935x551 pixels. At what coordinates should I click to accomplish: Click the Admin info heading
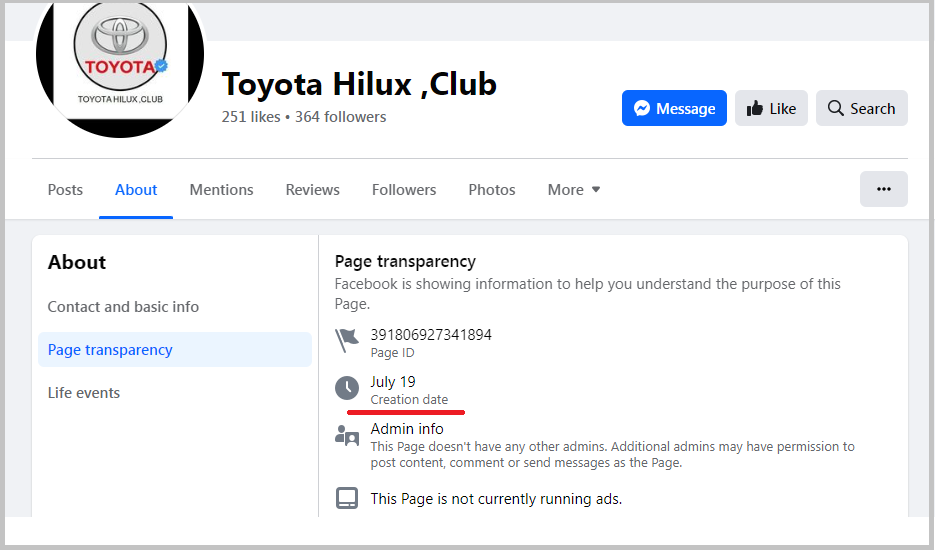[x=407, y=429]
